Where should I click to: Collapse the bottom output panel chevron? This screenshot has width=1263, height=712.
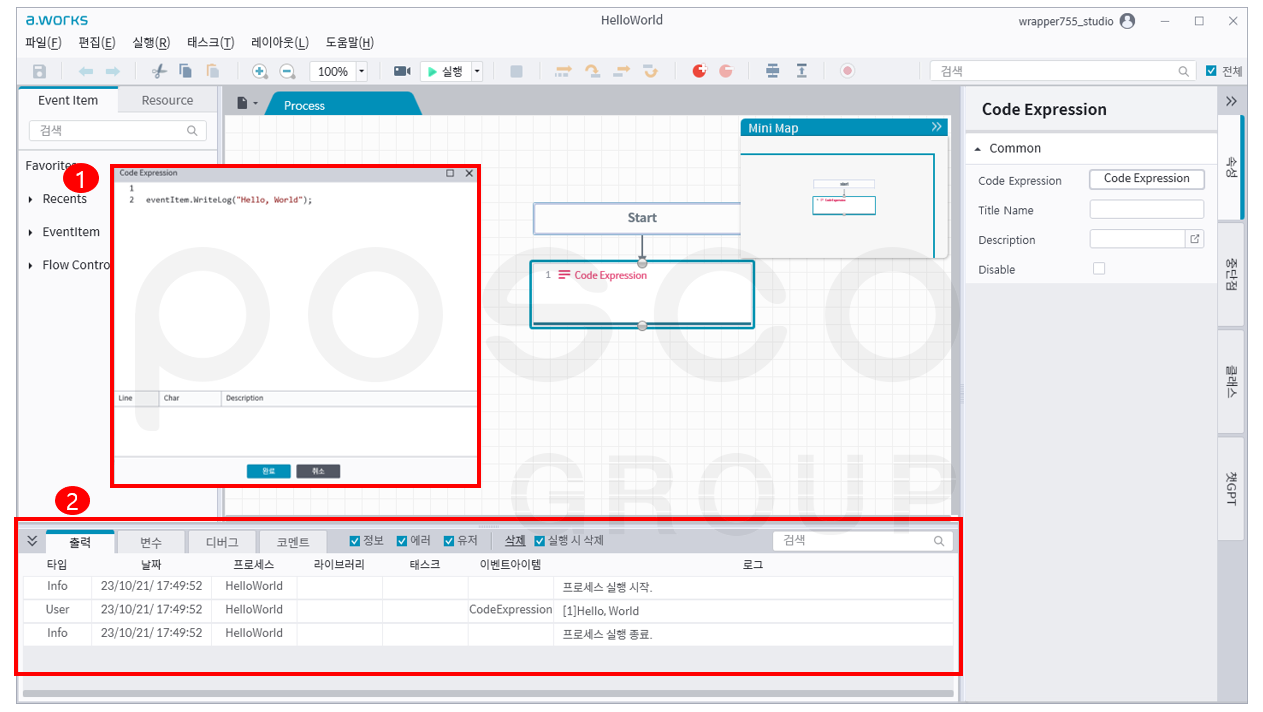click(32, 541)
